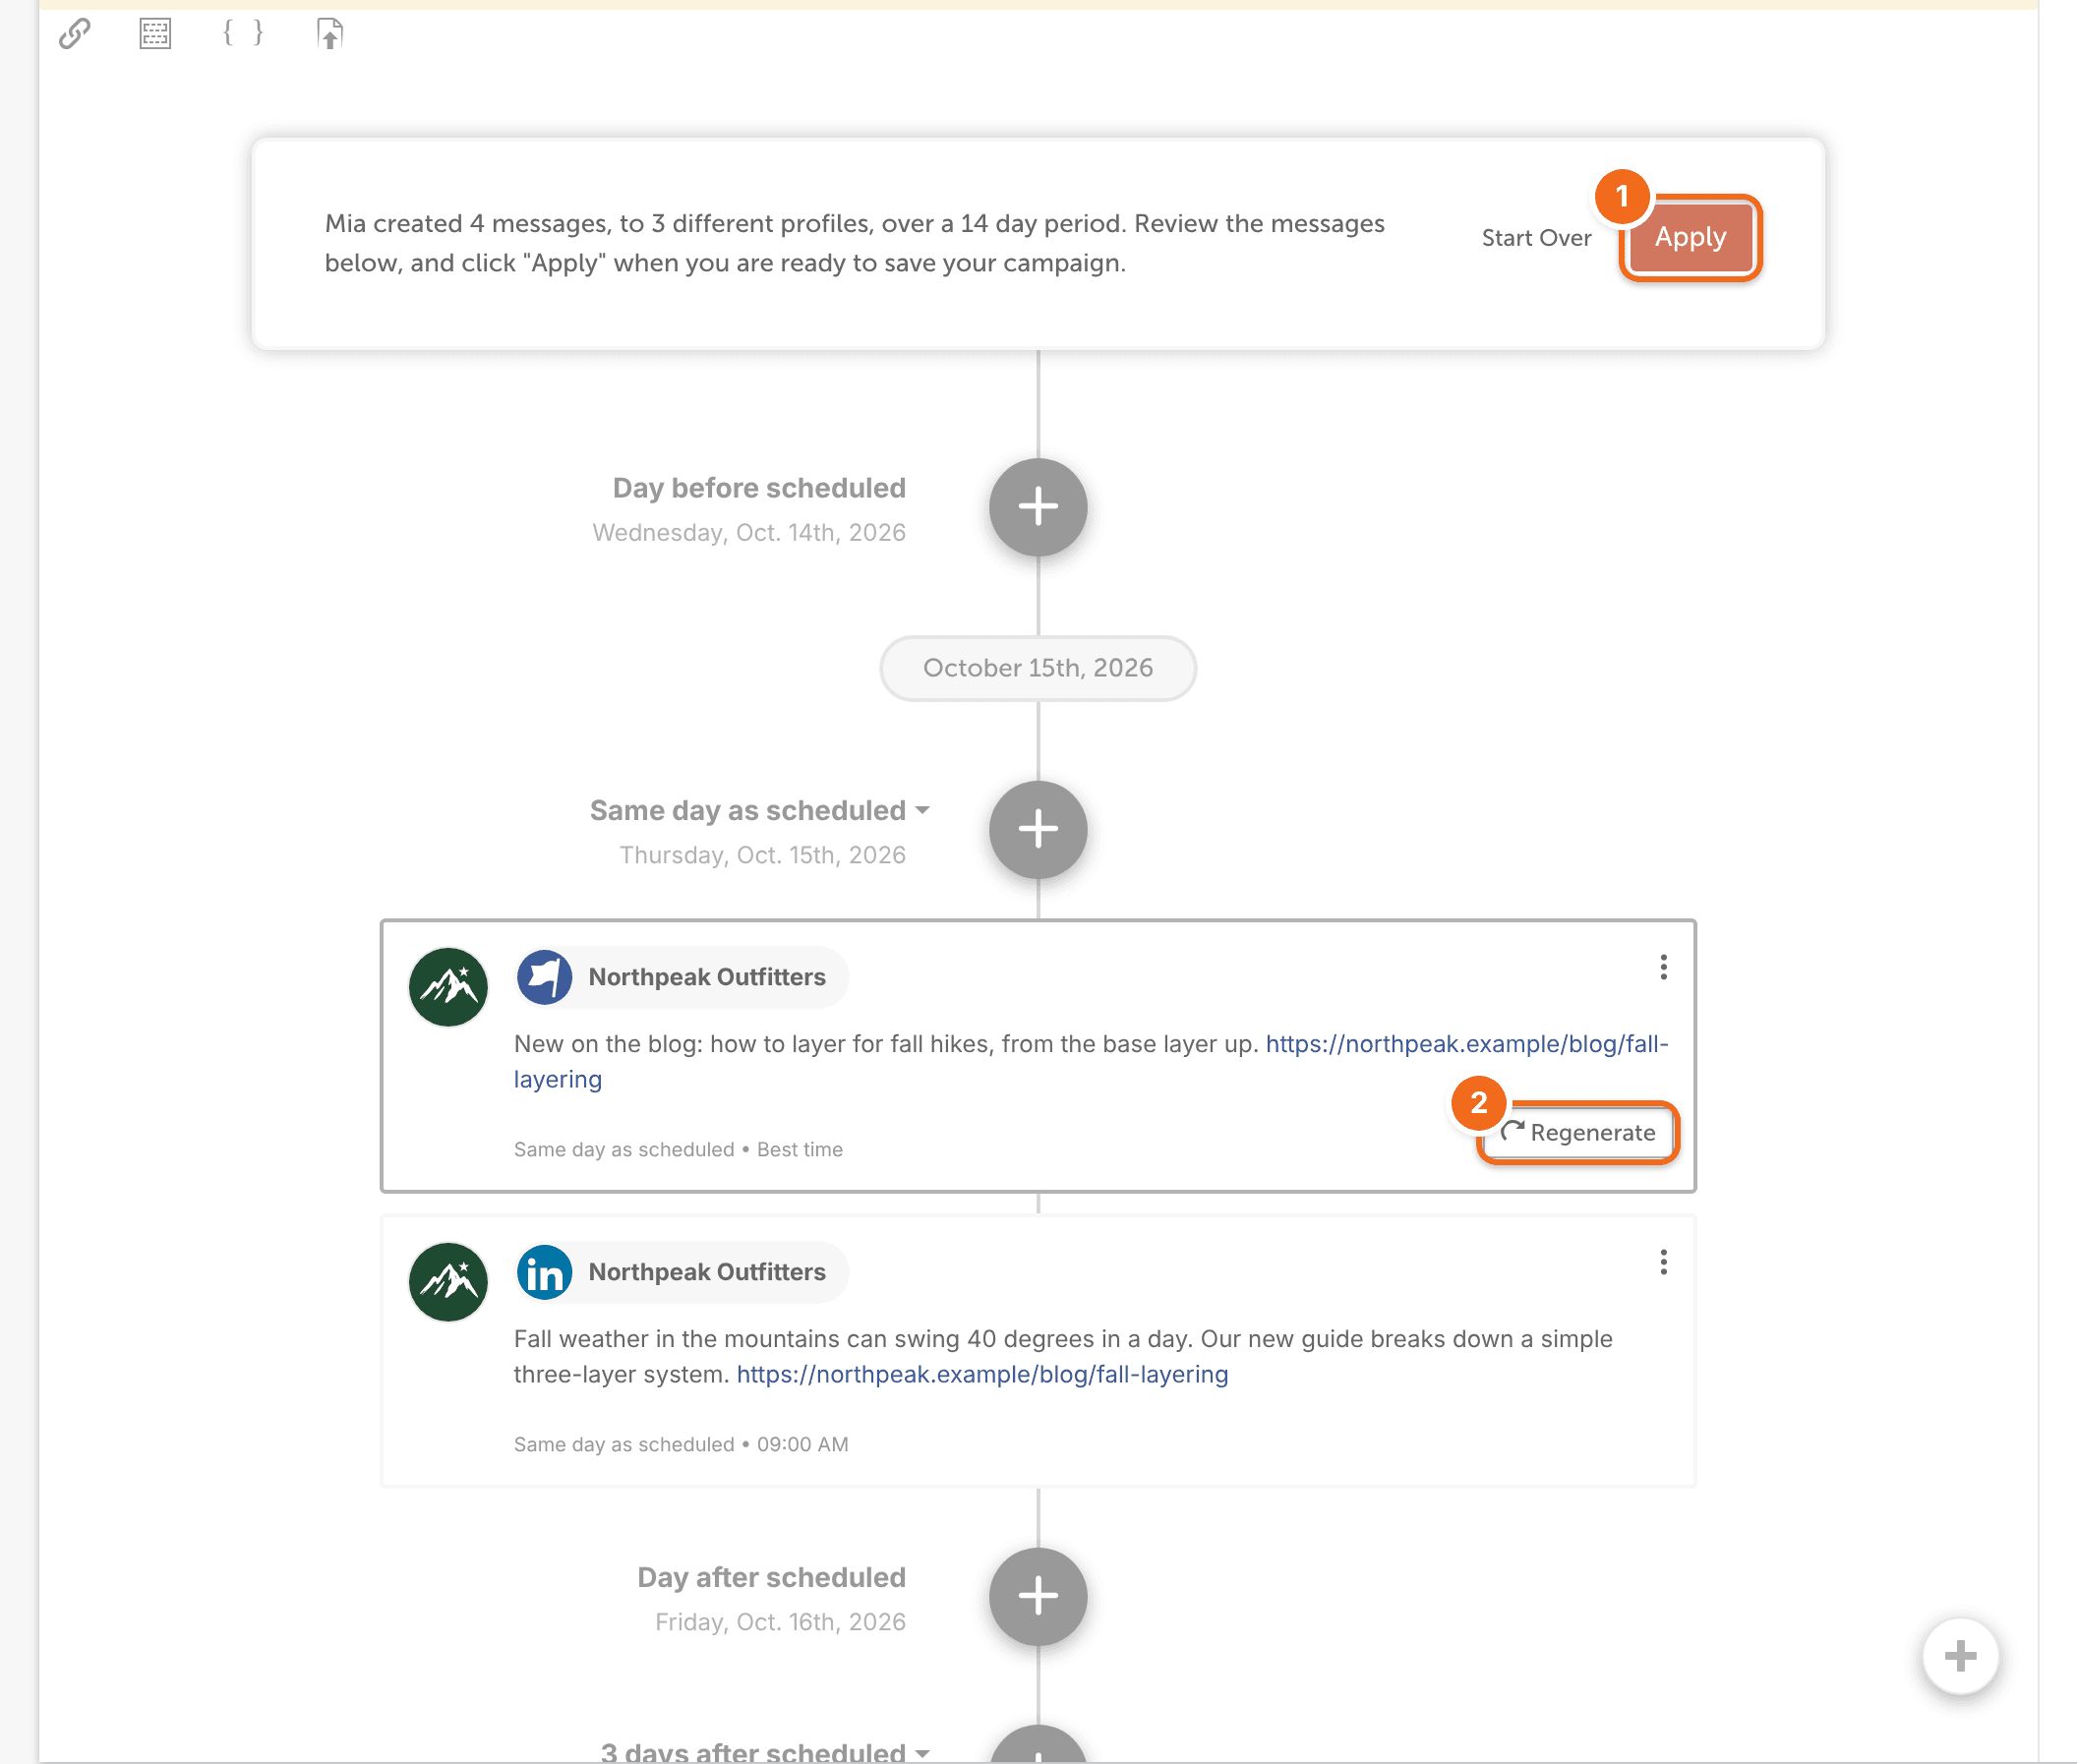This screenshot has height=1764, width=2077.
Task: Open the table grid icon in the toolbar
Action: coord(155,34)
